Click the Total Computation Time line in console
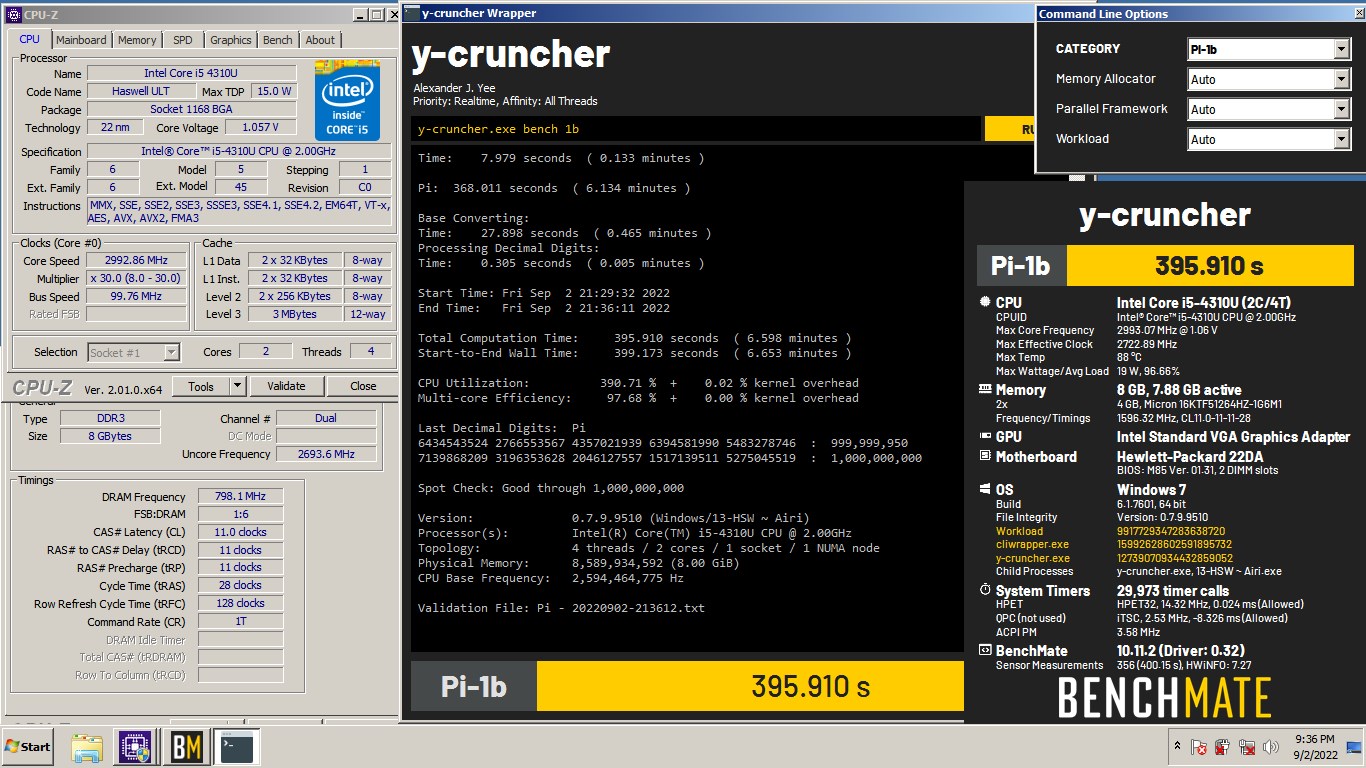Image resolution: width=1366 pixels, height=768 pixels. [x=635, y=338]
